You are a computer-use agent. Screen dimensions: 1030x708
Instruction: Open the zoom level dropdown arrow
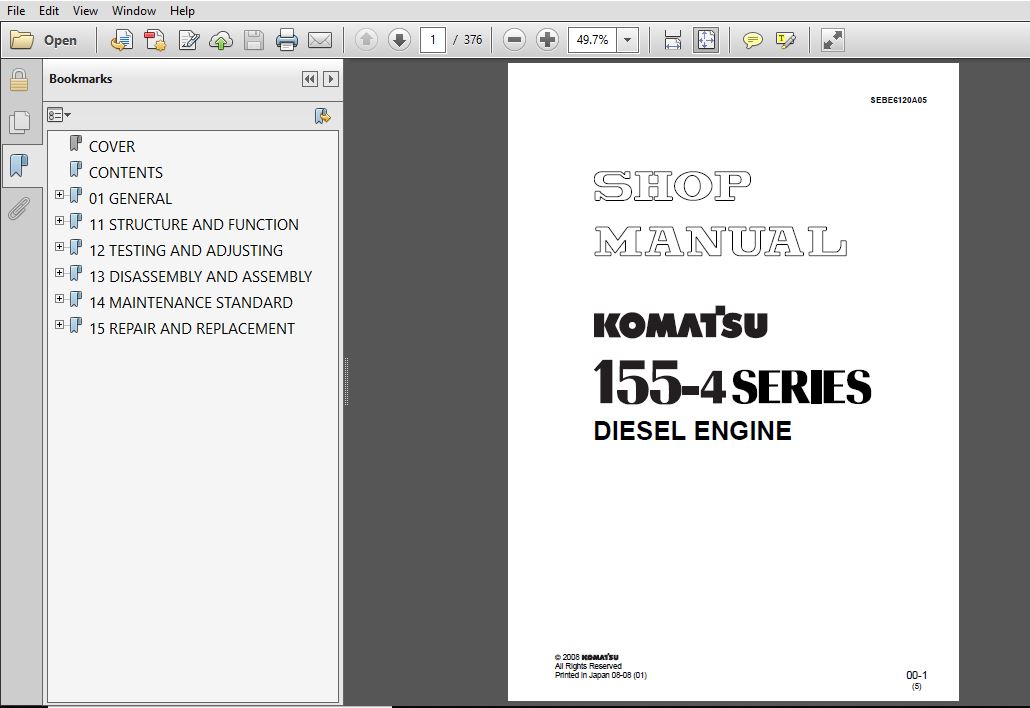pos(628,40)
